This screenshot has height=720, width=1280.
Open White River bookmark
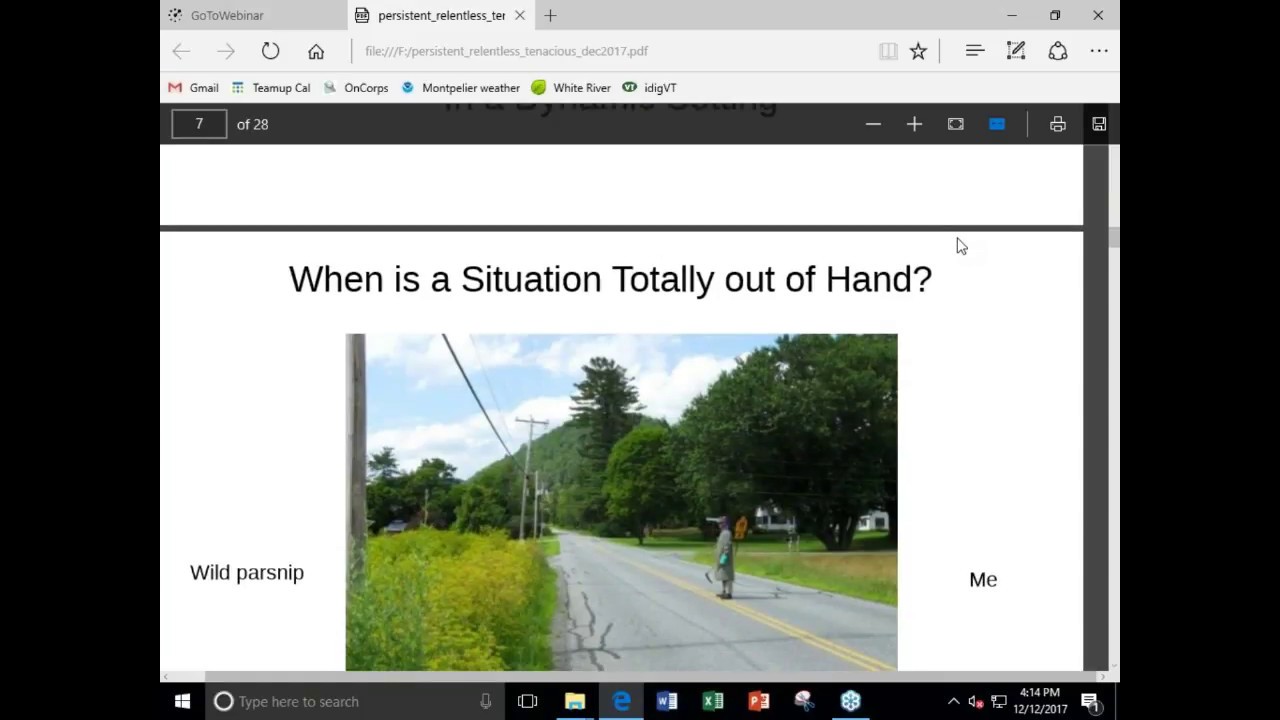(571, 88)
